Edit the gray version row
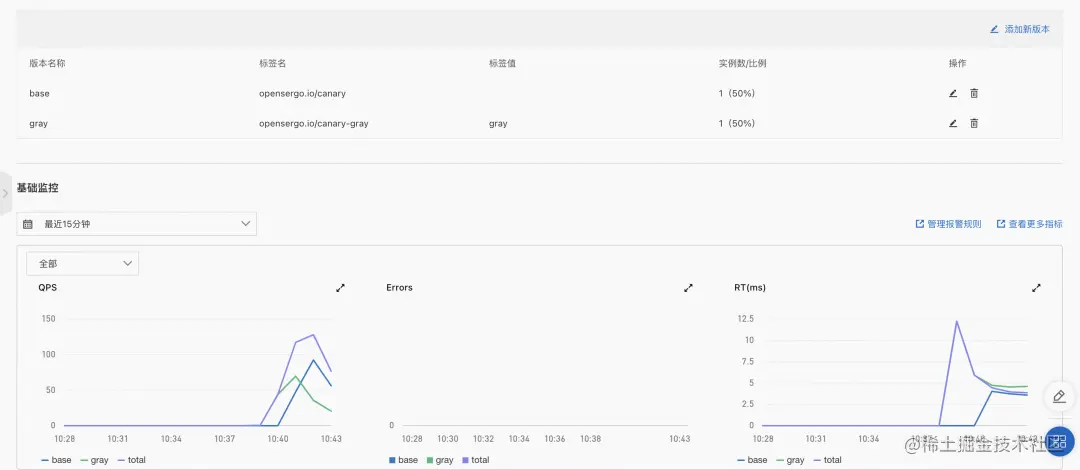The image size is (1080, 470). click(953, 123)
